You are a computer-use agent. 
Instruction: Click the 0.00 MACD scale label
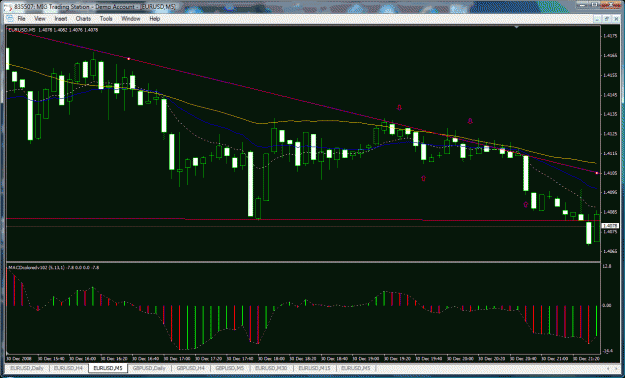(x=607, y=305)
